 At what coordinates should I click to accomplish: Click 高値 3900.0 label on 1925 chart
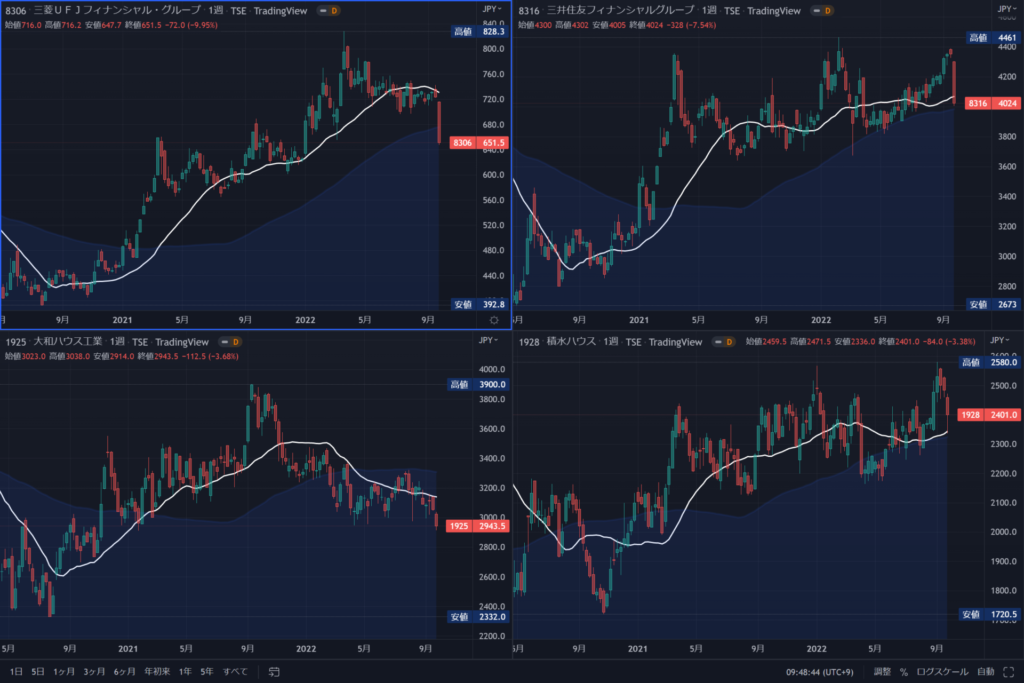tap(478, 385)
